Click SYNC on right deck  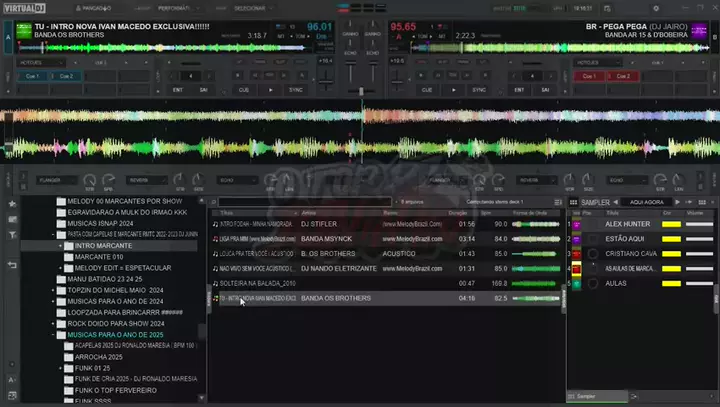click(x=479, y=90)
